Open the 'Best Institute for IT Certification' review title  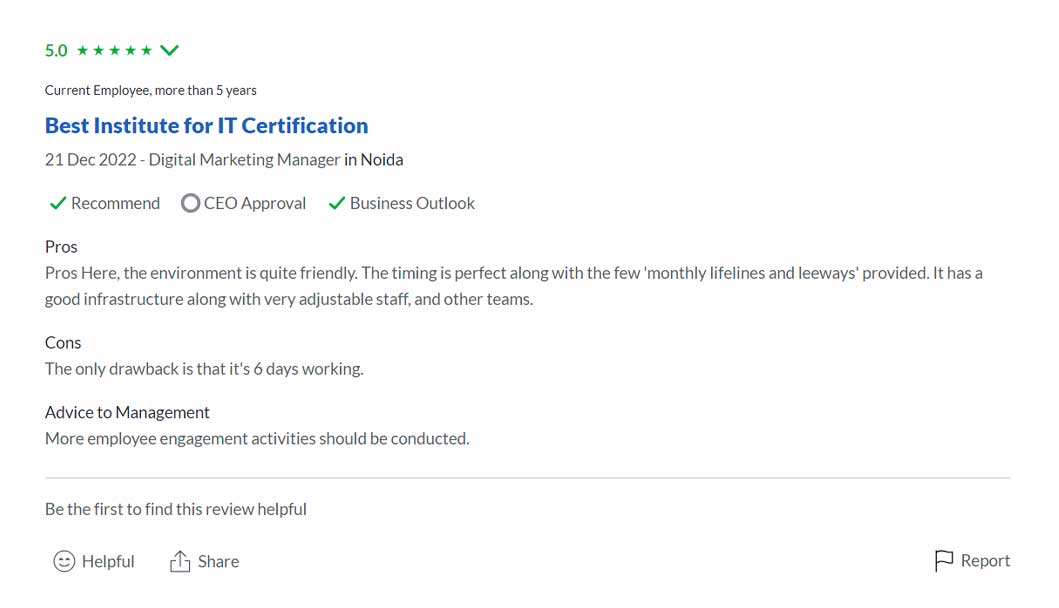[206, 126]
